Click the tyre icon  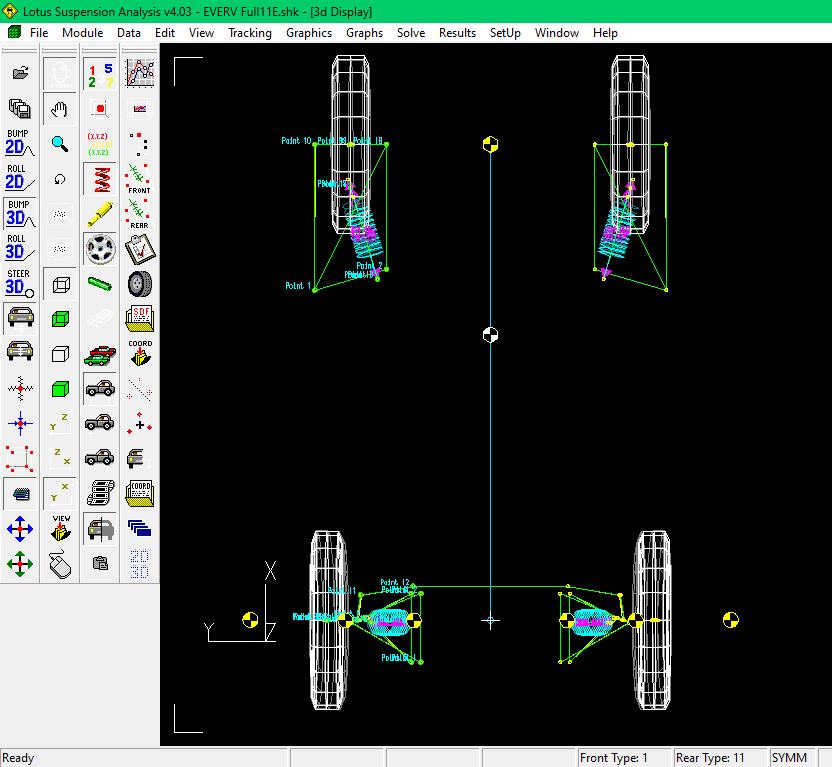click(x=140, y=284)
